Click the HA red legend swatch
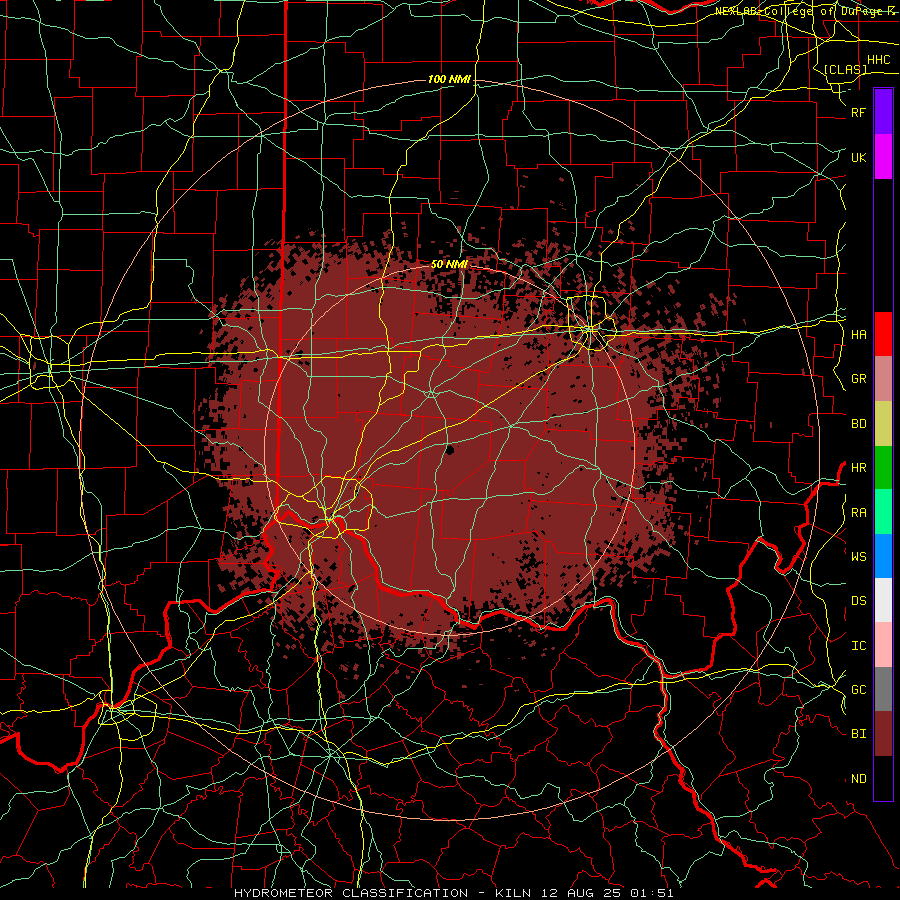This screenshot has width=900, height=900. (x=883, y=334)
